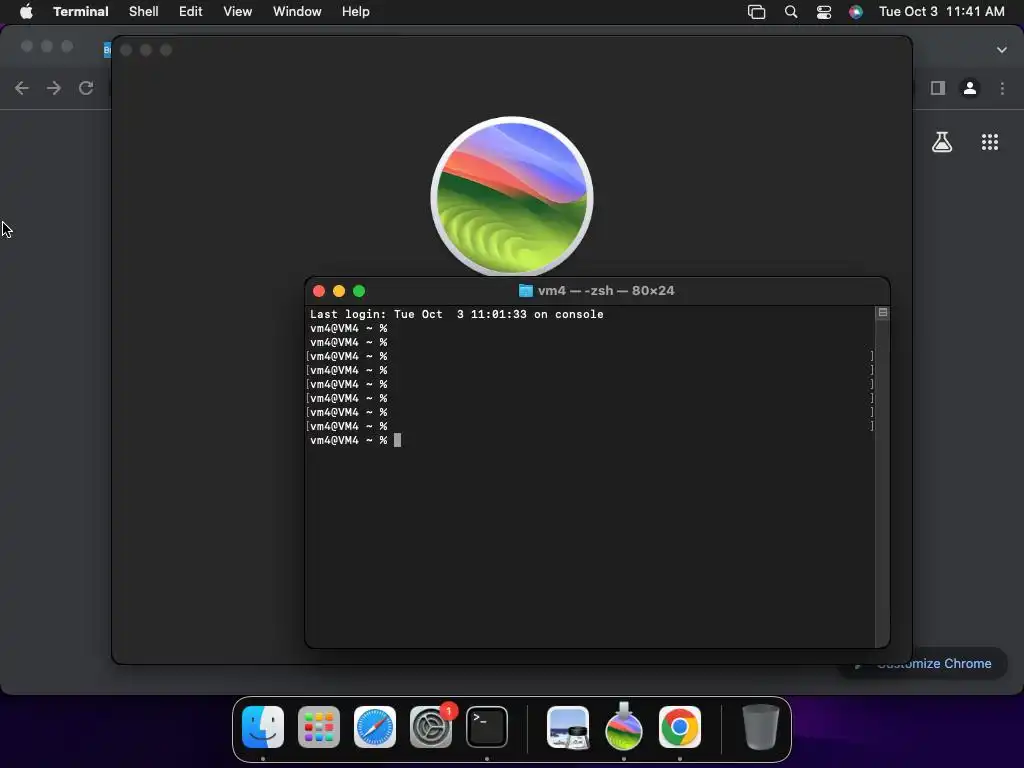
Task: Open macOS Sonoma installer in Dock
Action: point(624,726)
